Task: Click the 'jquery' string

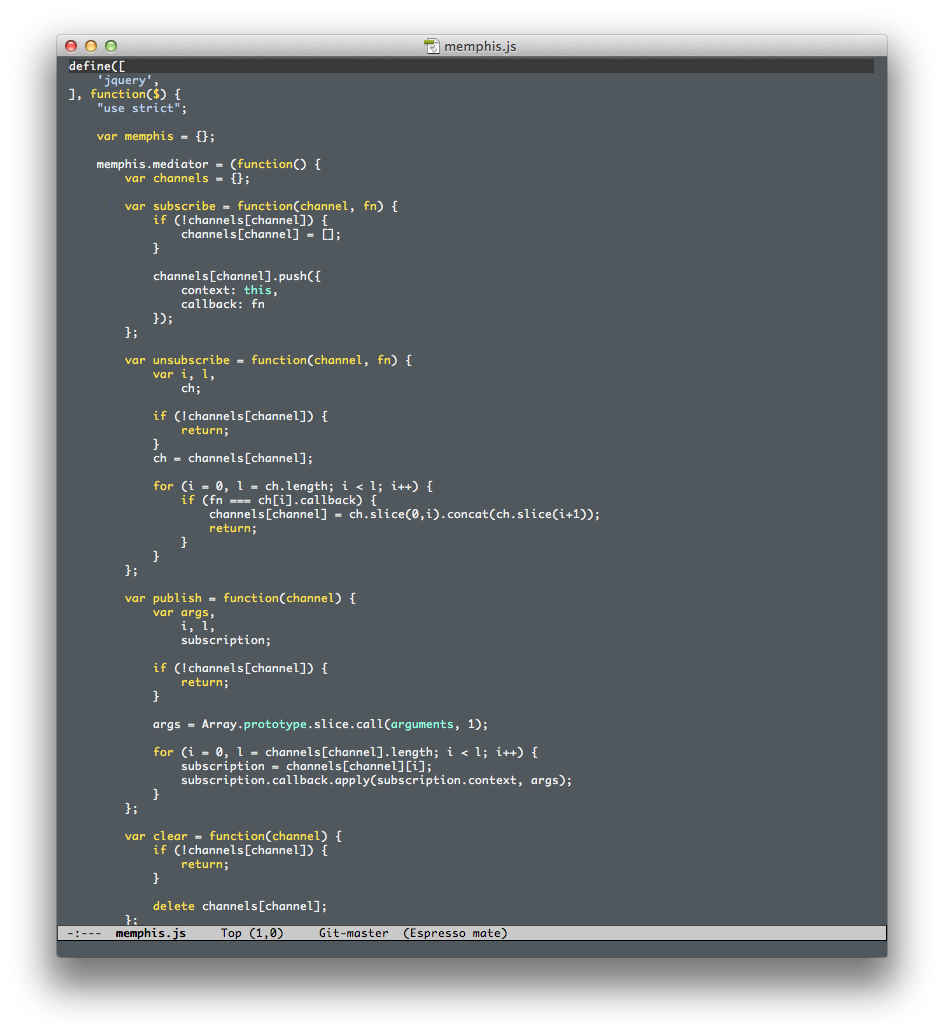Action: coord(127,81)
